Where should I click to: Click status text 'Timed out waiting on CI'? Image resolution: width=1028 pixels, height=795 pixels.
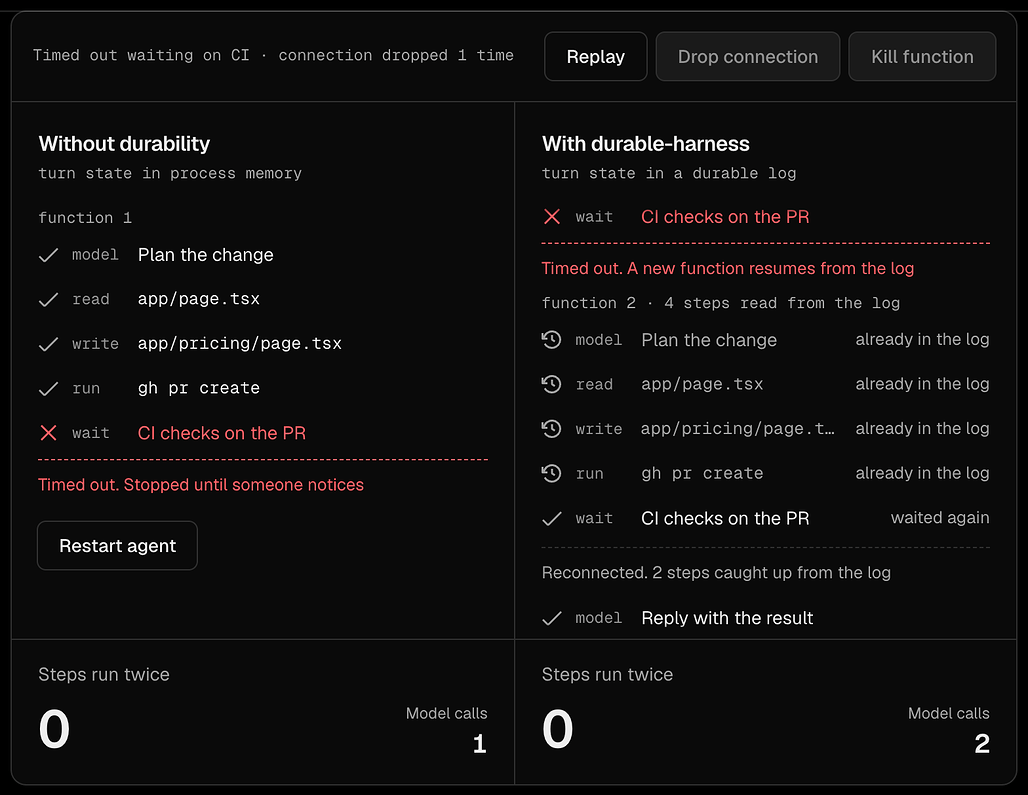click(141, 55)
